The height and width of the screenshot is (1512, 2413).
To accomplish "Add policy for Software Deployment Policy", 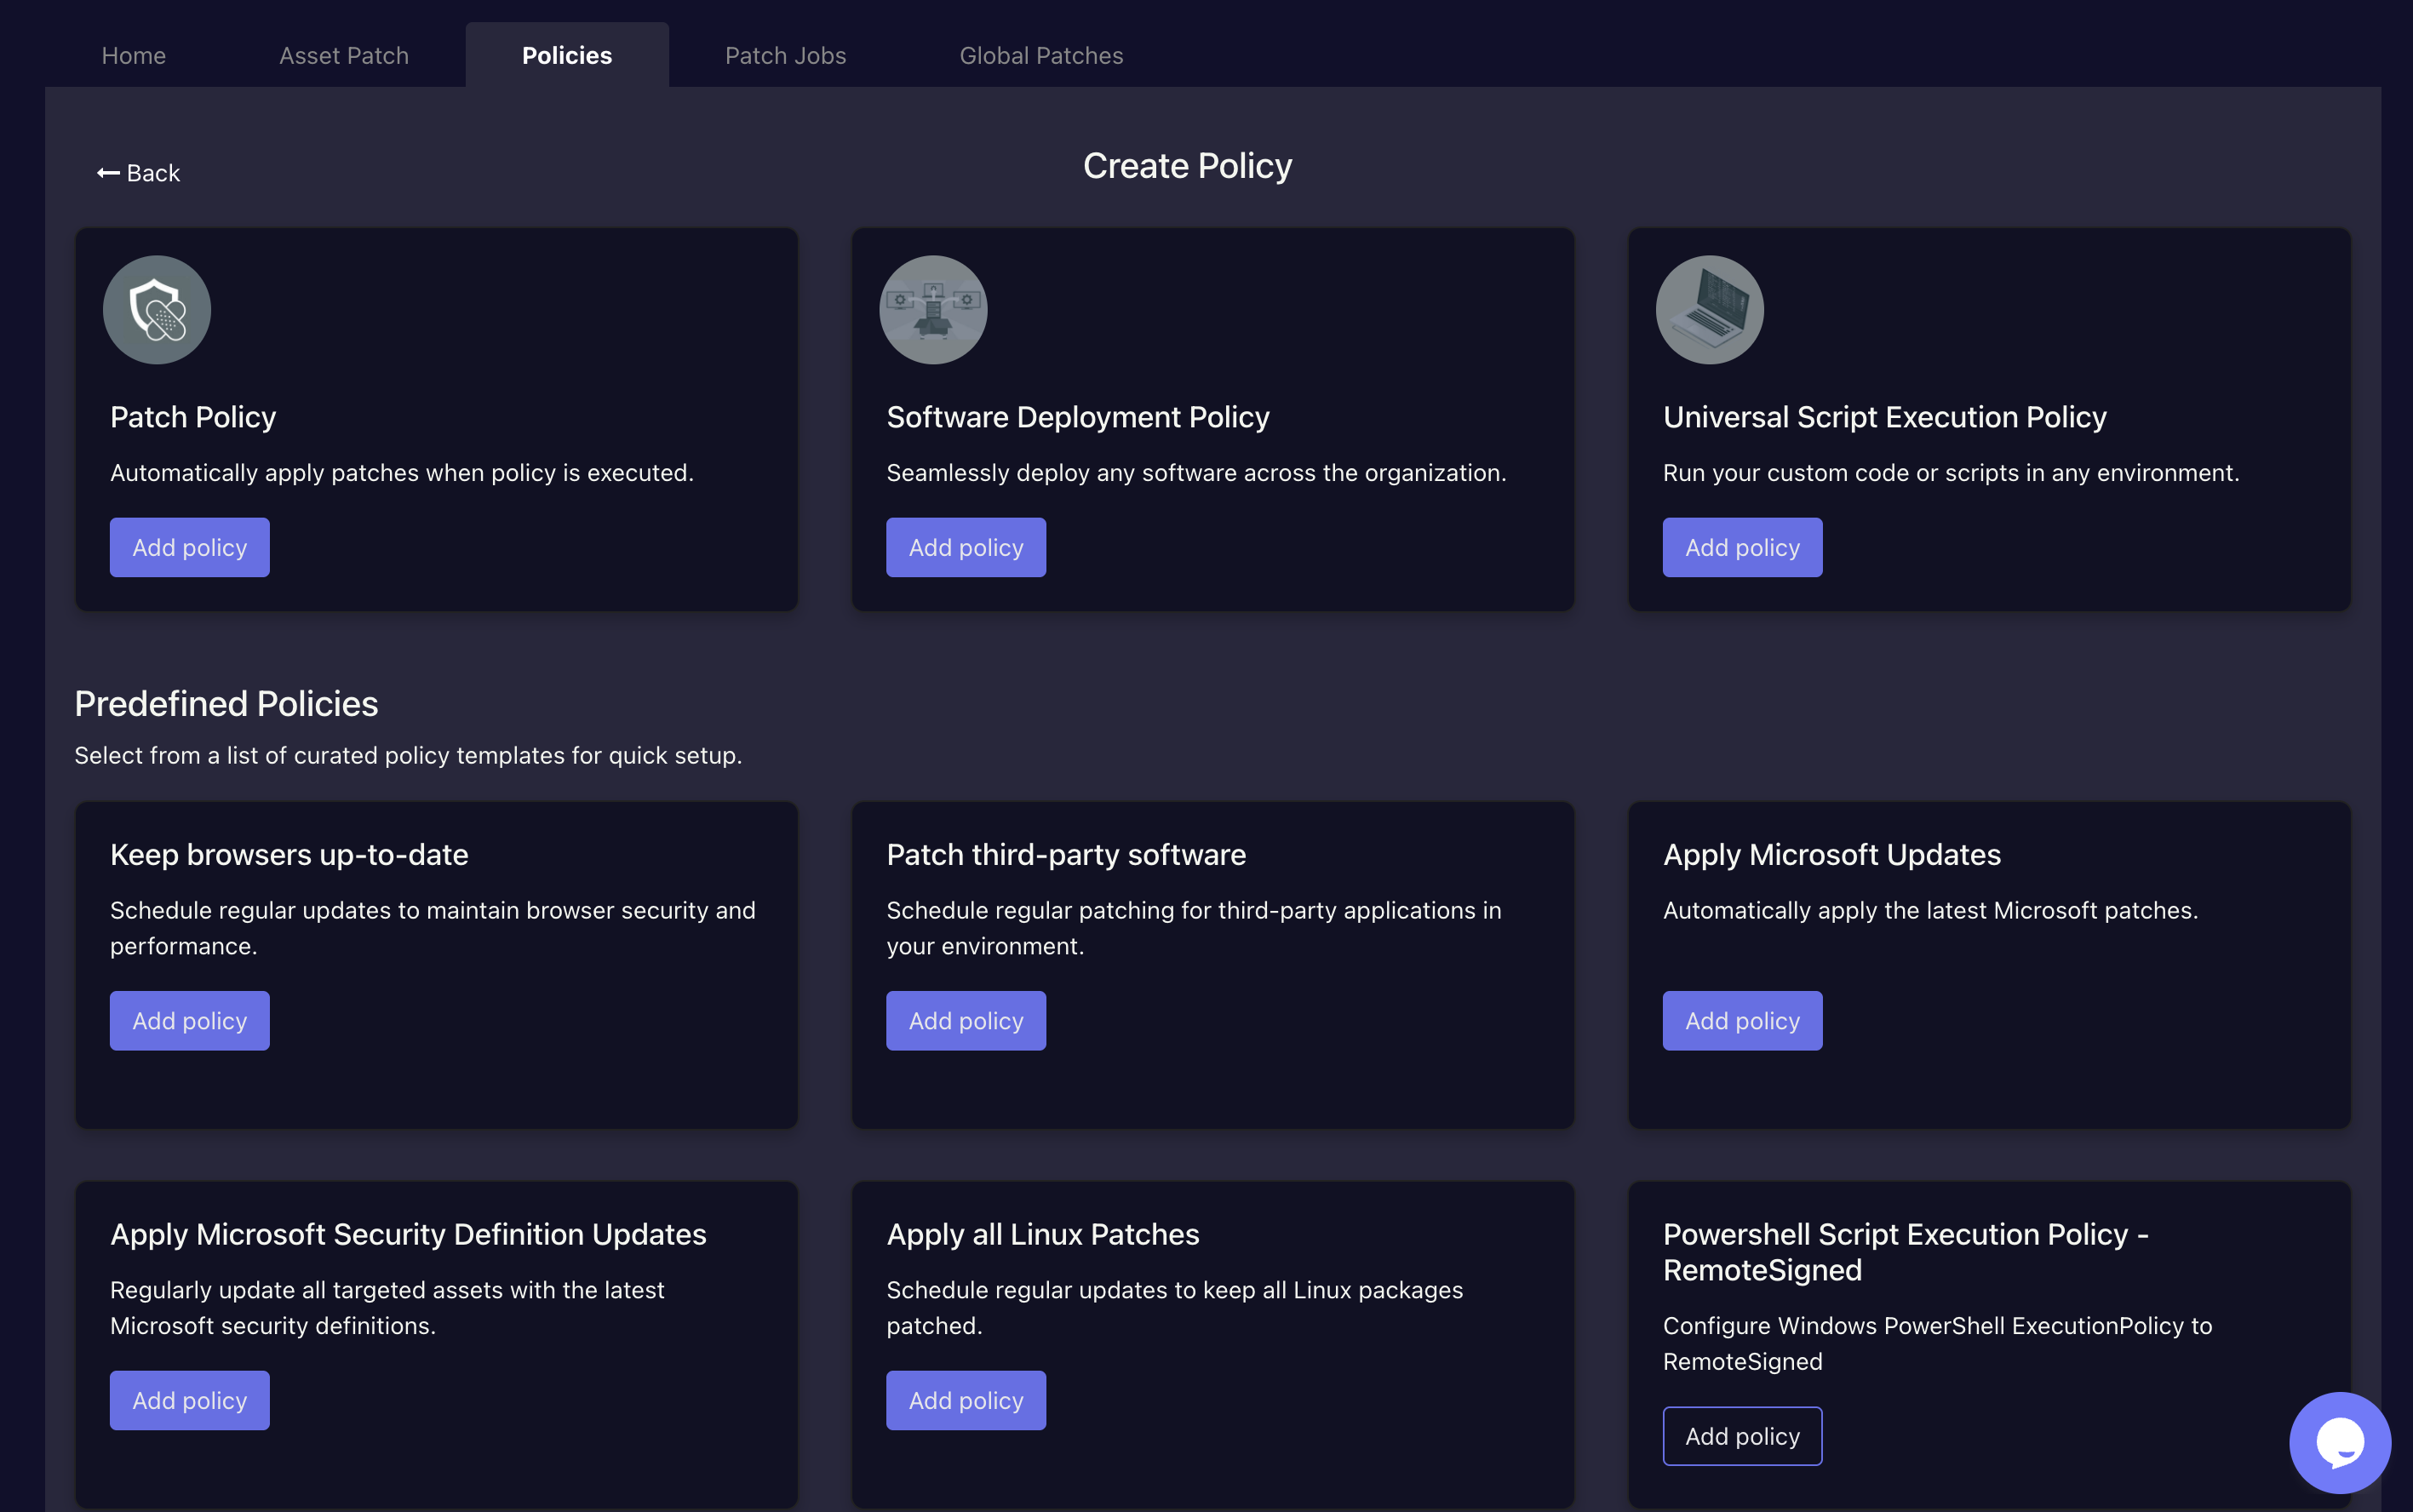I will (x=965, y=547).
